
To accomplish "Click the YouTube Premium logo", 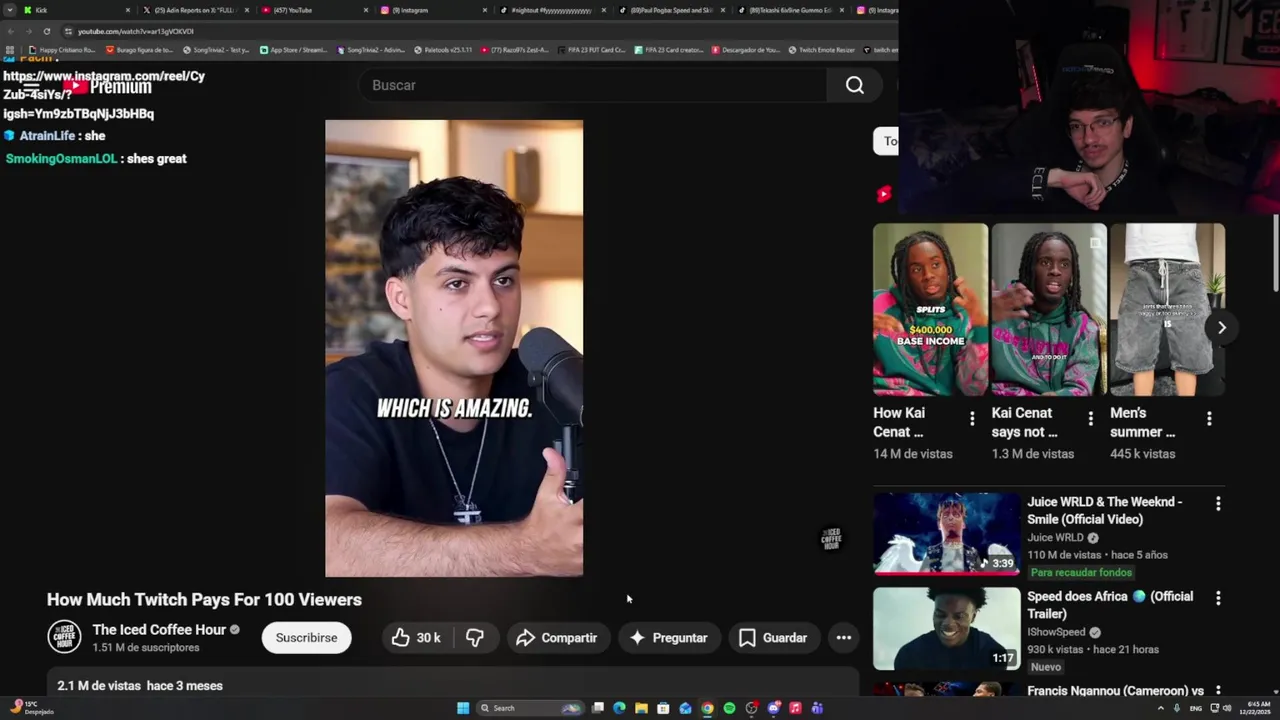I will 109,87.
